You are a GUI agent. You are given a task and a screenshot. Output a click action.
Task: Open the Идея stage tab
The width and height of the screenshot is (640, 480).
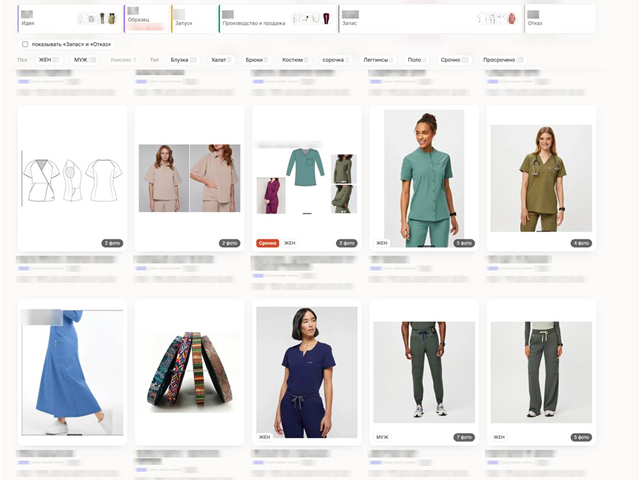pos(69,19)
